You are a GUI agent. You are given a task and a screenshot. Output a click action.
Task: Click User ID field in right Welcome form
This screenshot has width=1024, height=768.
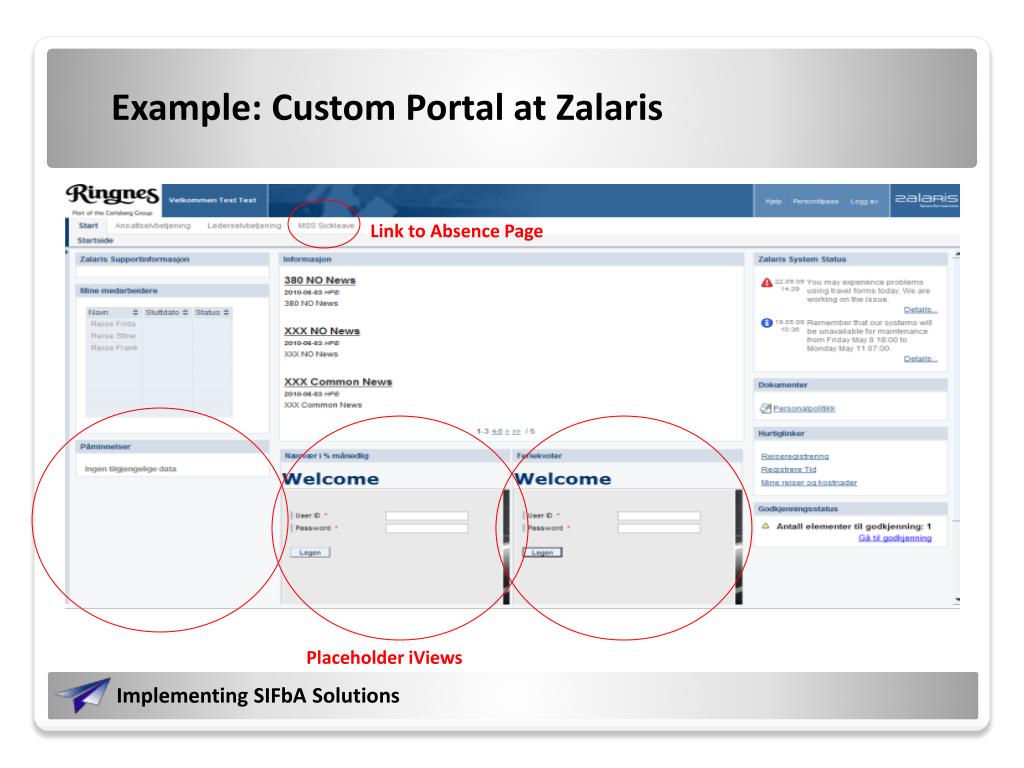tap(659, 516)
